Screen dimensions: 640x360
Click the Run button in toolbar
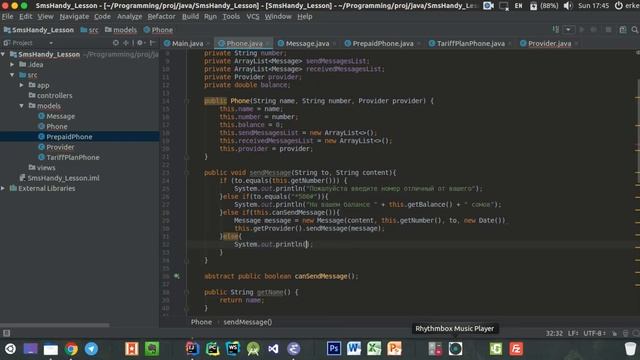[x=582, y=30]
